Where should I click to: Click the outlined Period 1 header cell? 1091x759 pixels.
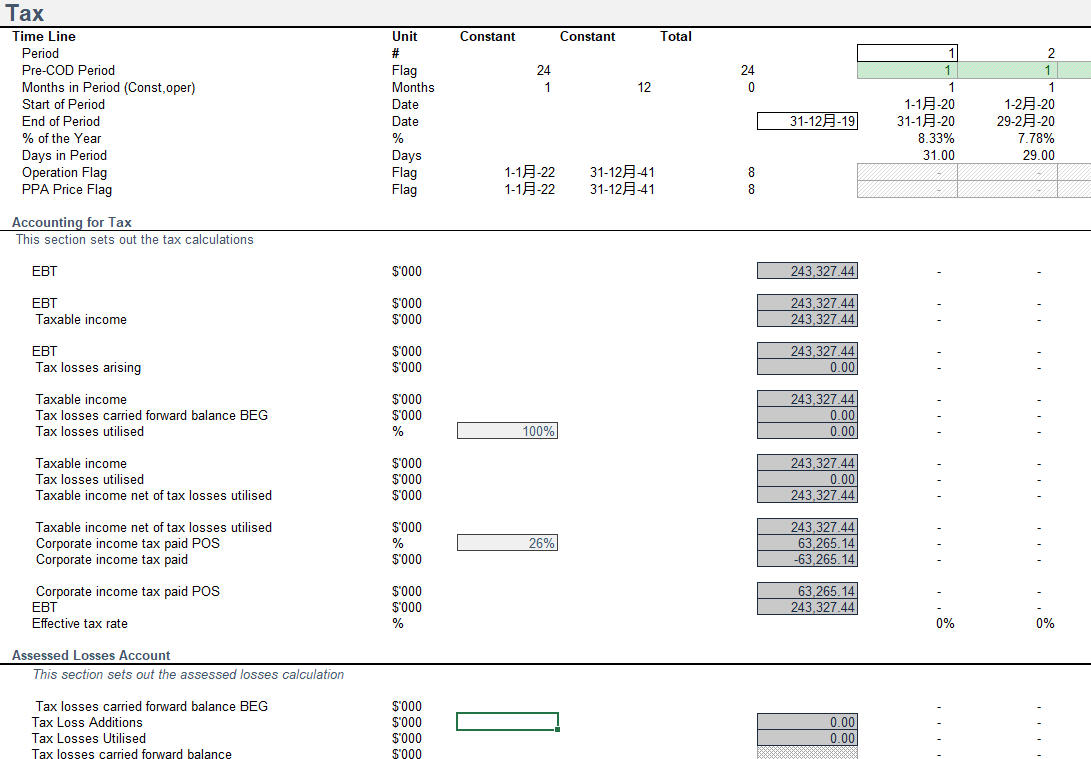907,53
